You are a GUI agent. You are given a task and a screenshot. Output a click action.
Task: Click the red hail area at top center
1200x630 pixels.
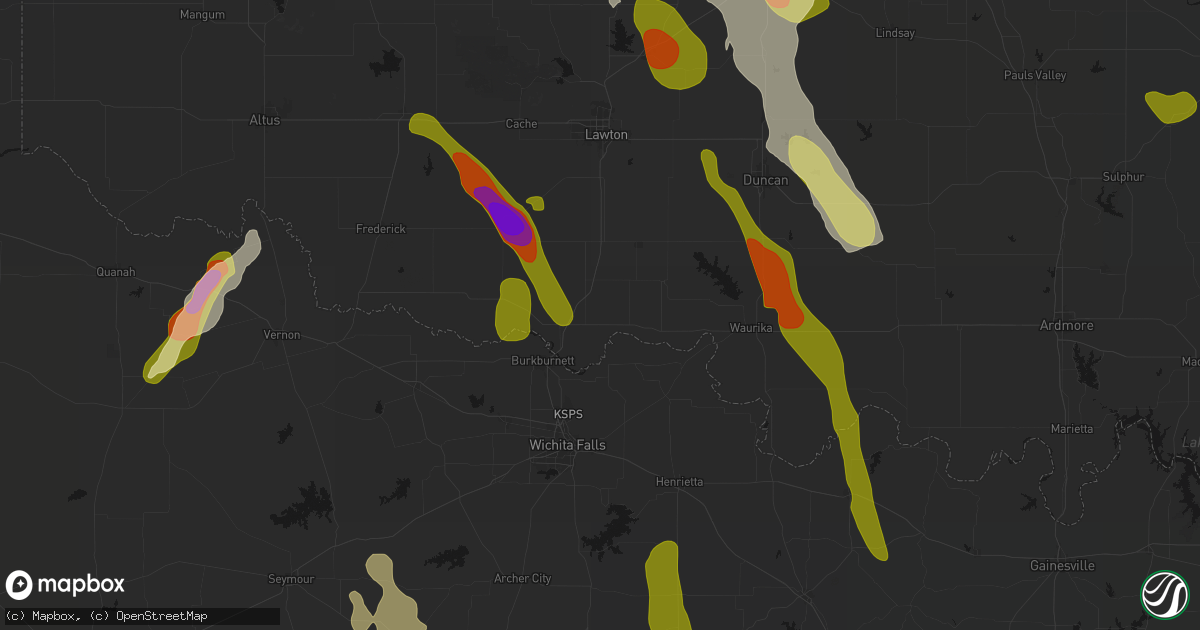[x=660, y=48]
